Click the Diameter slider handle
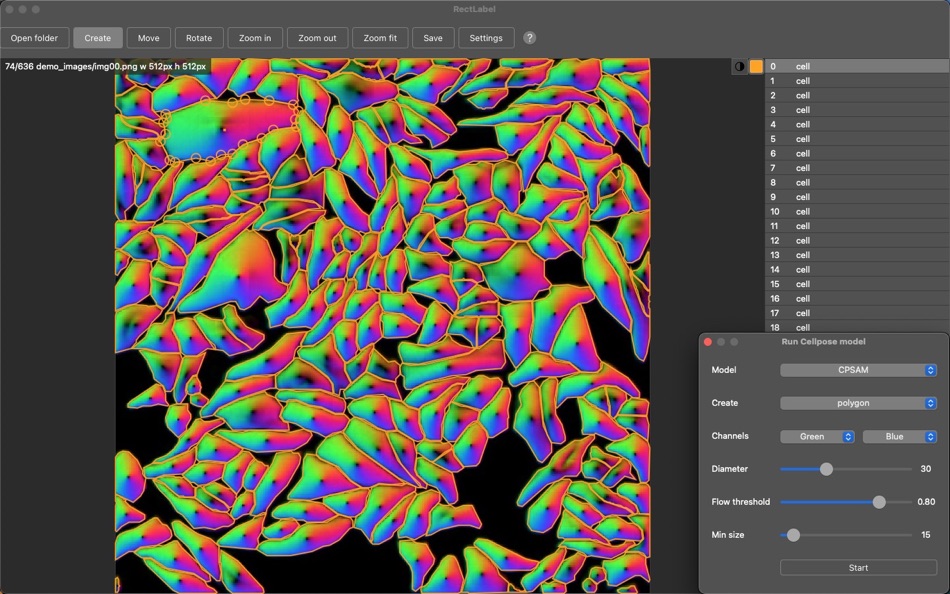Viewport: 950px width, 594px height. 826,469
